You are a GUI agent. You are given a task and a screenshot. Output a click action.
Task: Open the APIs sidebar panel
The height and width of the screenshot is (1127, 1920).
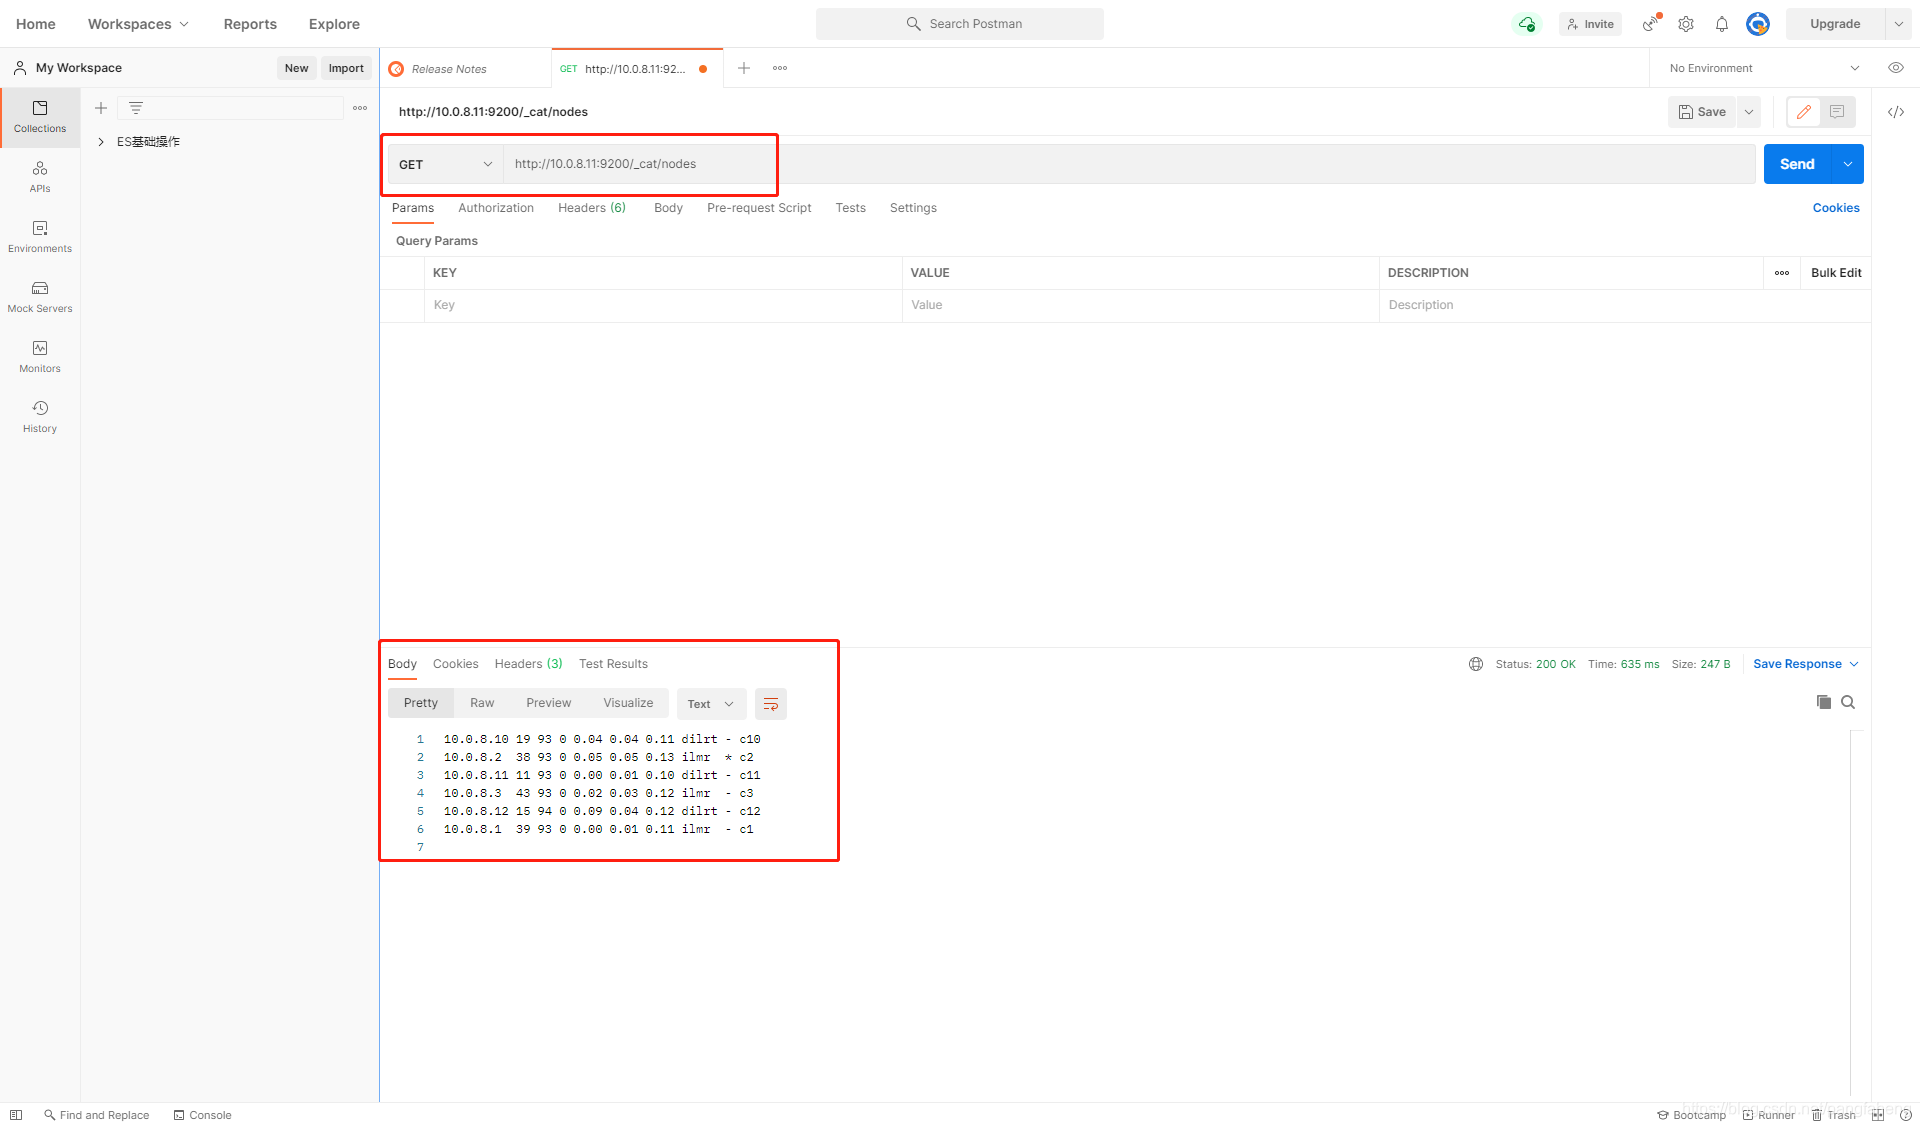pos(40,177)
